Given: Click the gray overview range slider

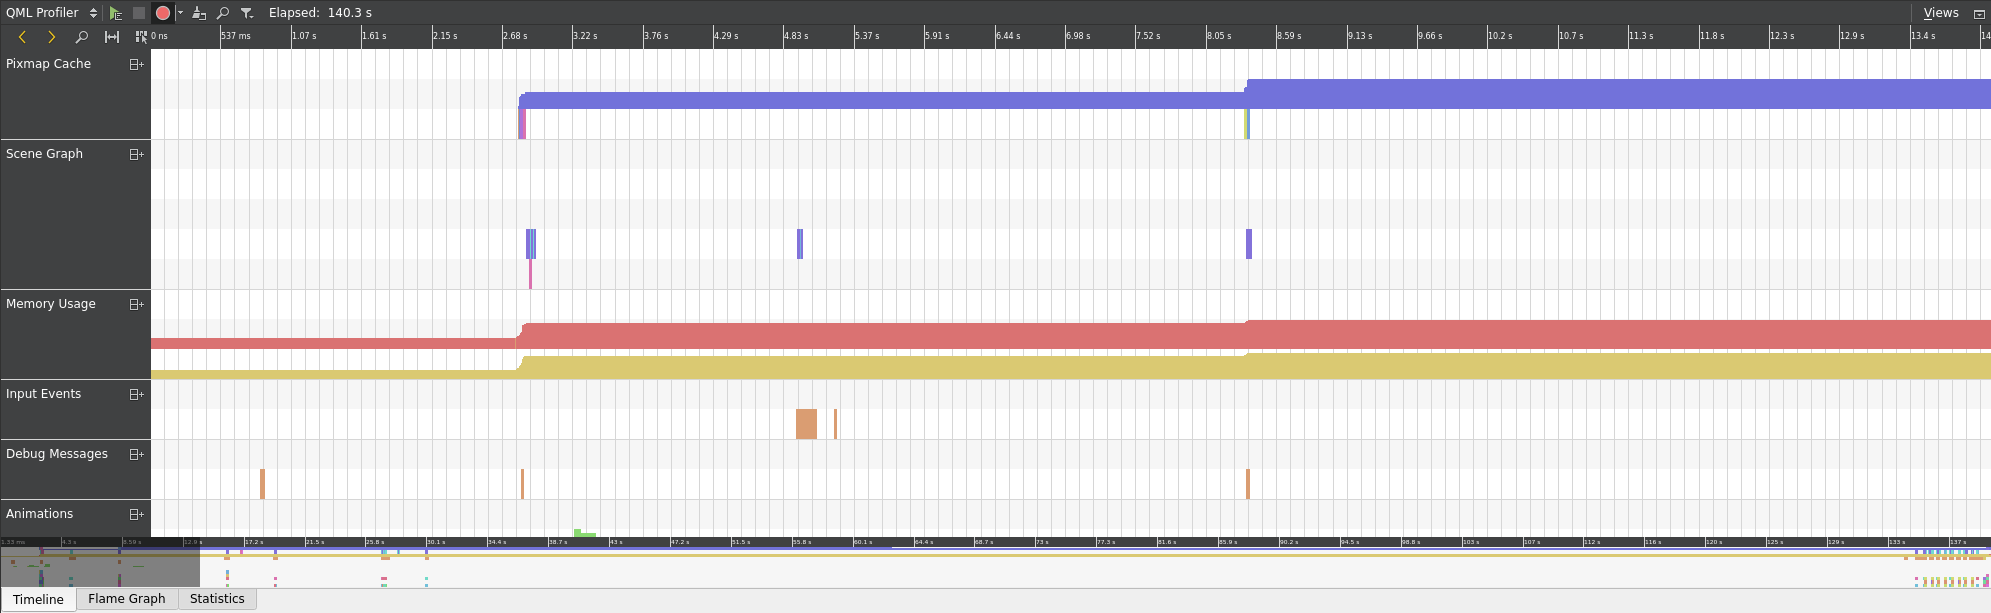Looking at the screenshot, I should [x=100, y=565].
